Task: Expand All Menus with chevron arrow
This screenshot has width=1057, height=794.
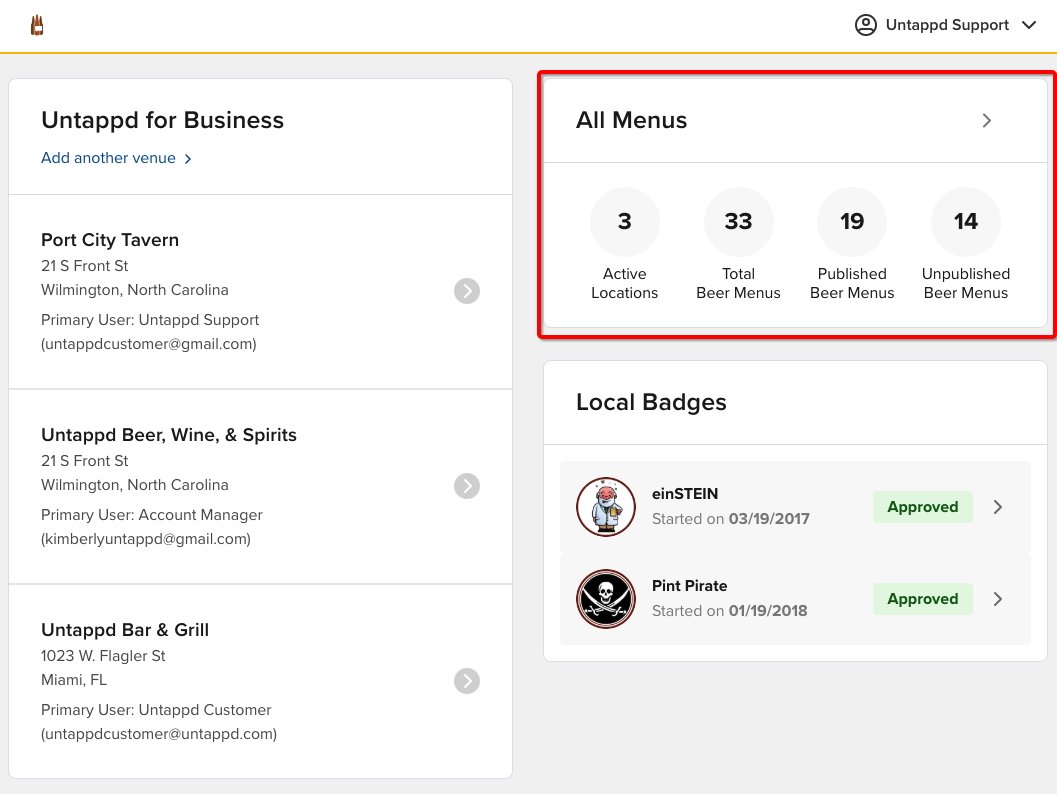Action: (986, 121)
